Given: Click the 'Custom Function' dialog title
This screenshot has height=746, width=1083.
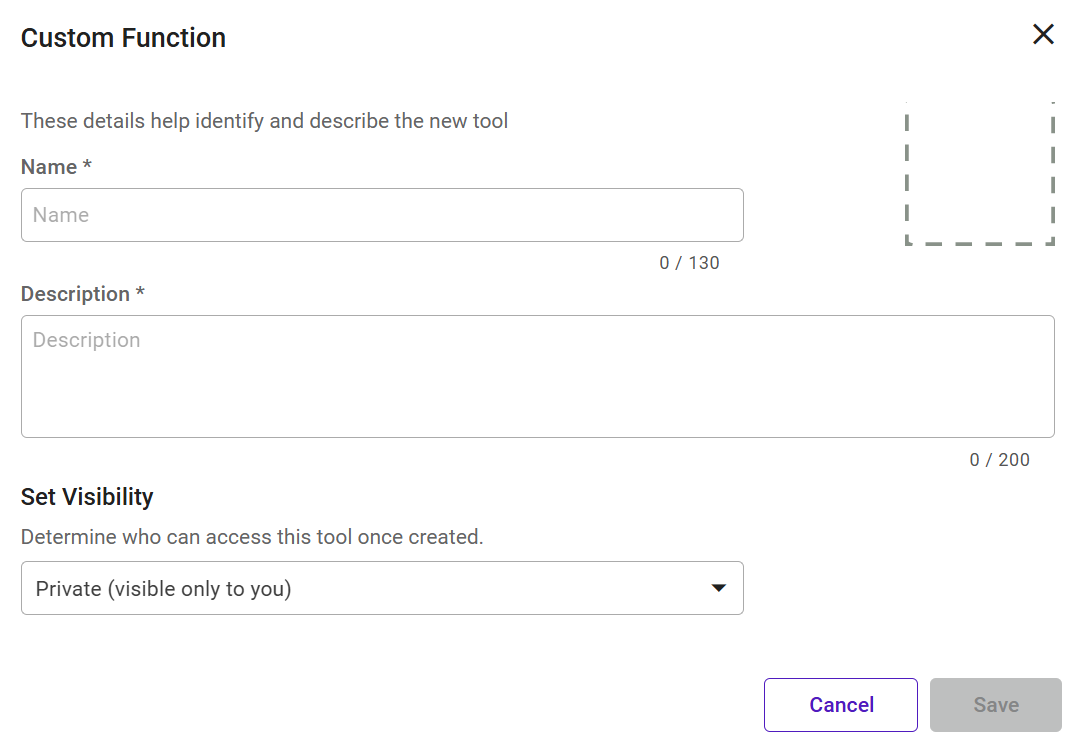Looking at the screenshot, I should click(123, 38).
